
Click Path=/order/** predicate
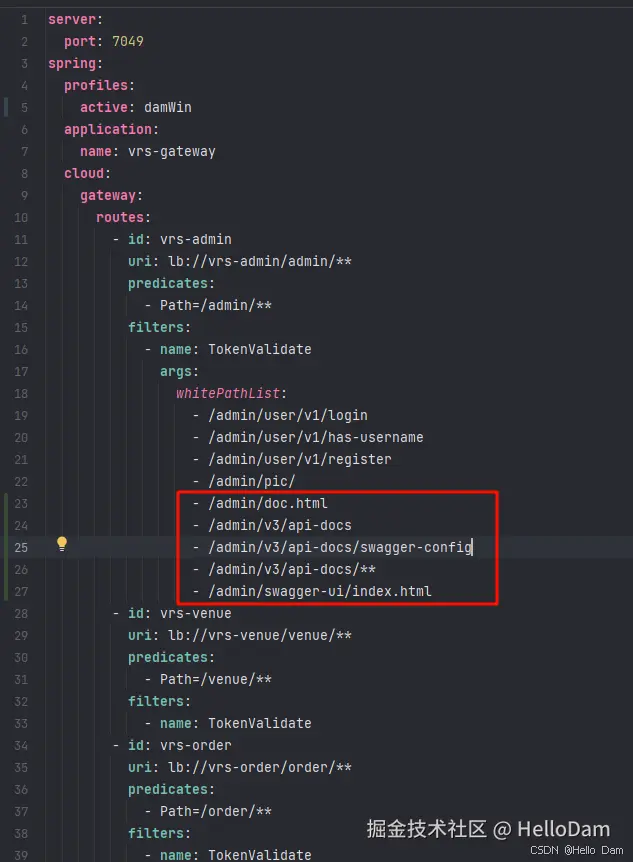(216, 811)
